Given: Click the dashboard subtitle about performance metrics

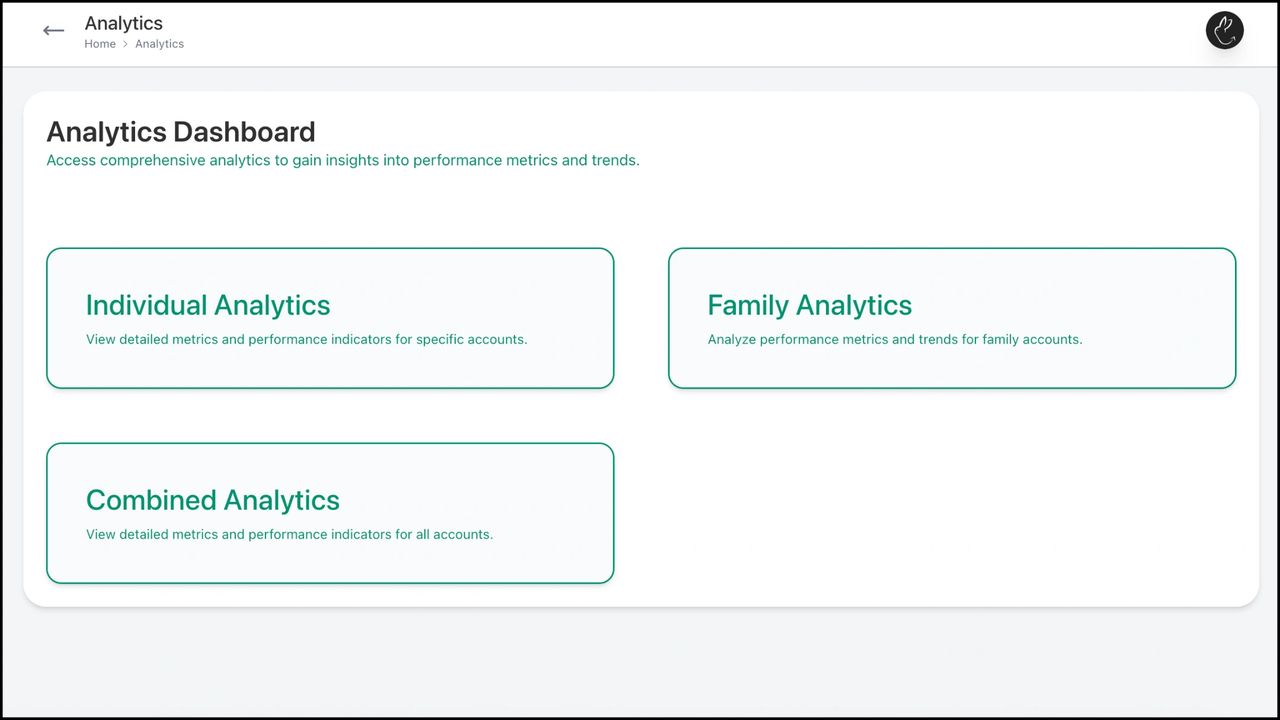Looking at the screenshot, I should 343,160.
